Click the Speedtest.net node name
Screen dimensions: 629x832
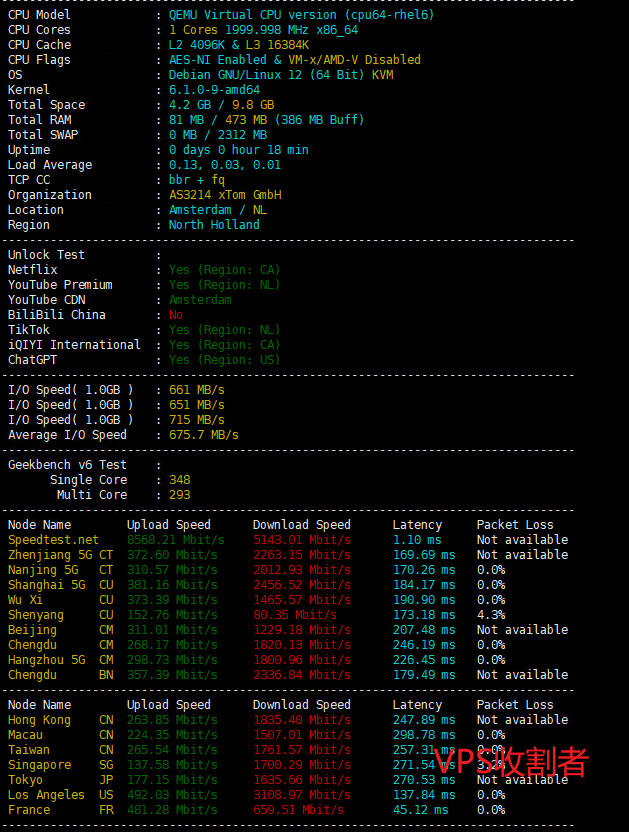(x=54, y=540)
